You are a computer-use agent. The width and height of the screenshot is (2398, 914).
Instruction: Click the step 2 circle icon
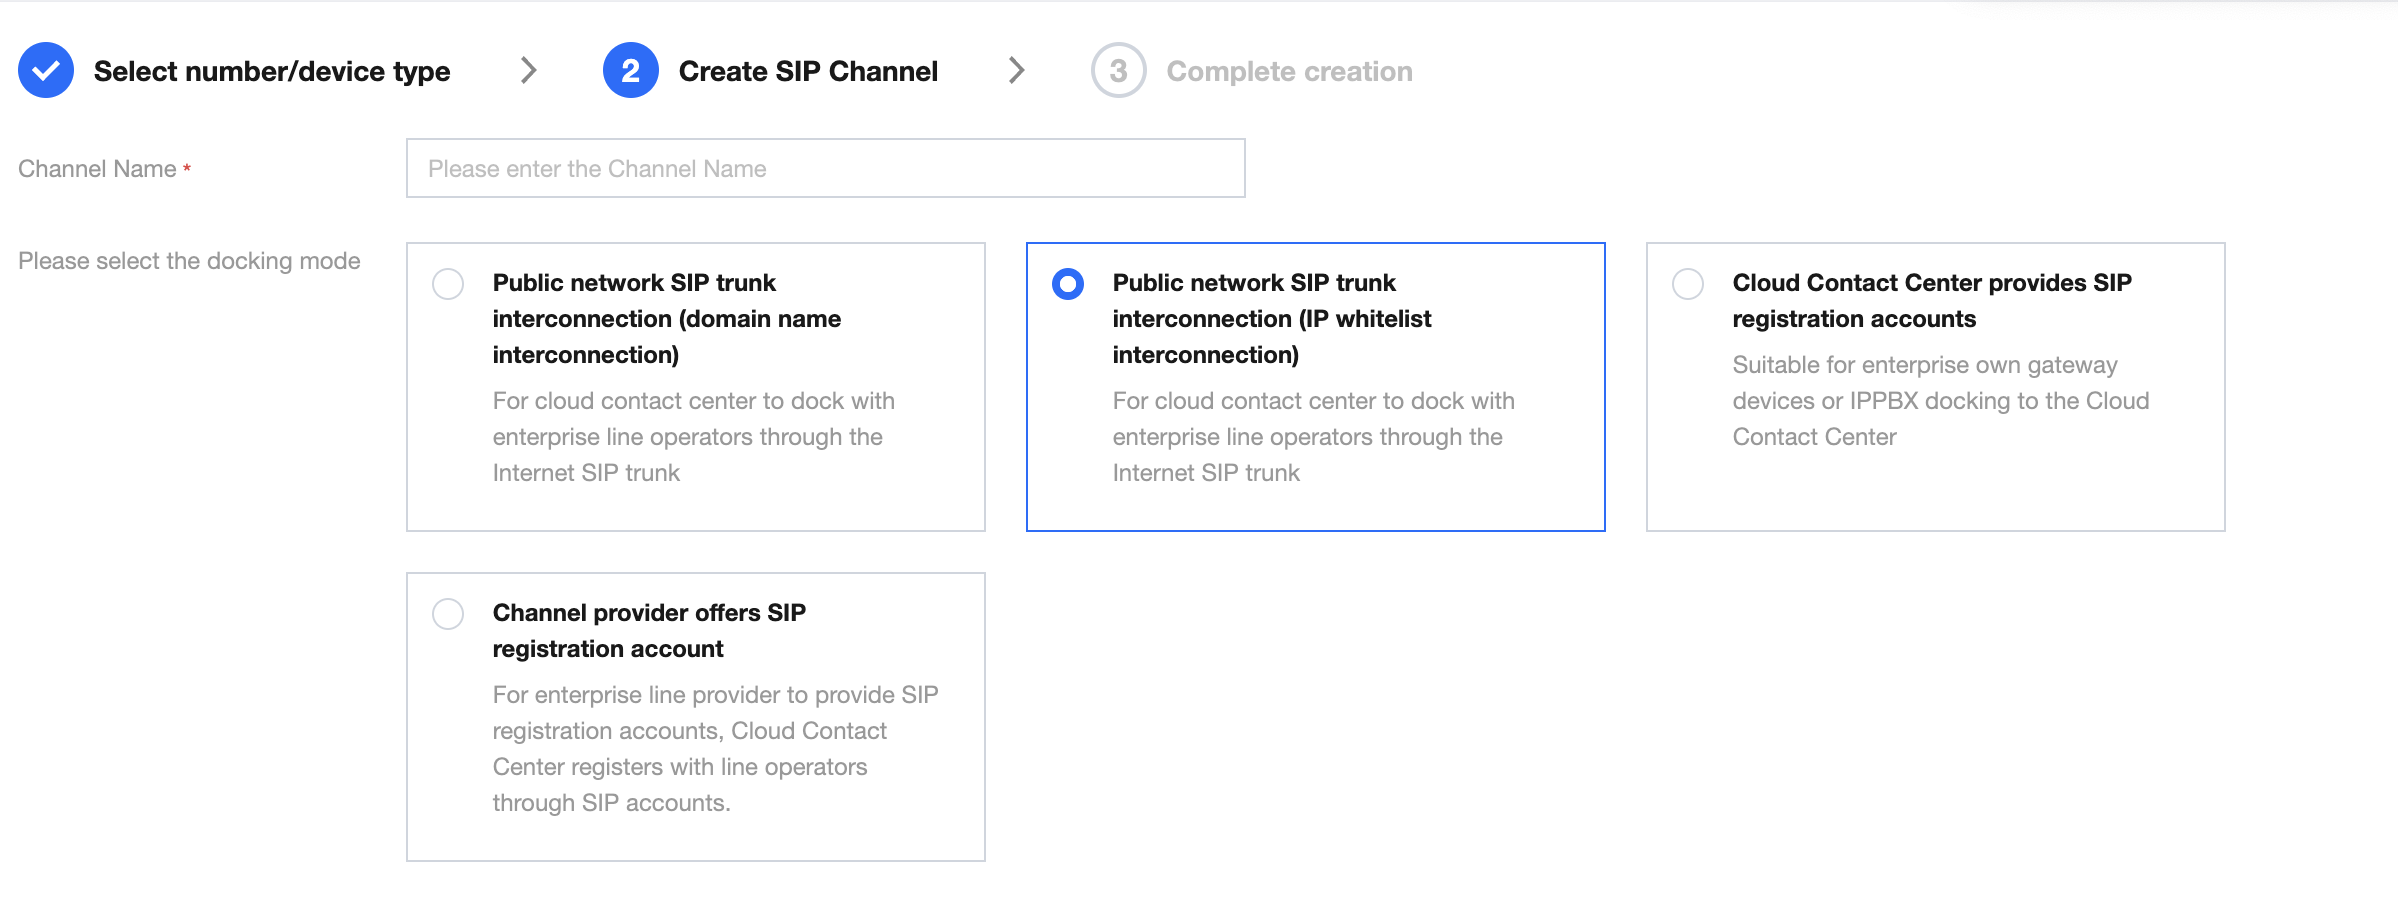630,71
